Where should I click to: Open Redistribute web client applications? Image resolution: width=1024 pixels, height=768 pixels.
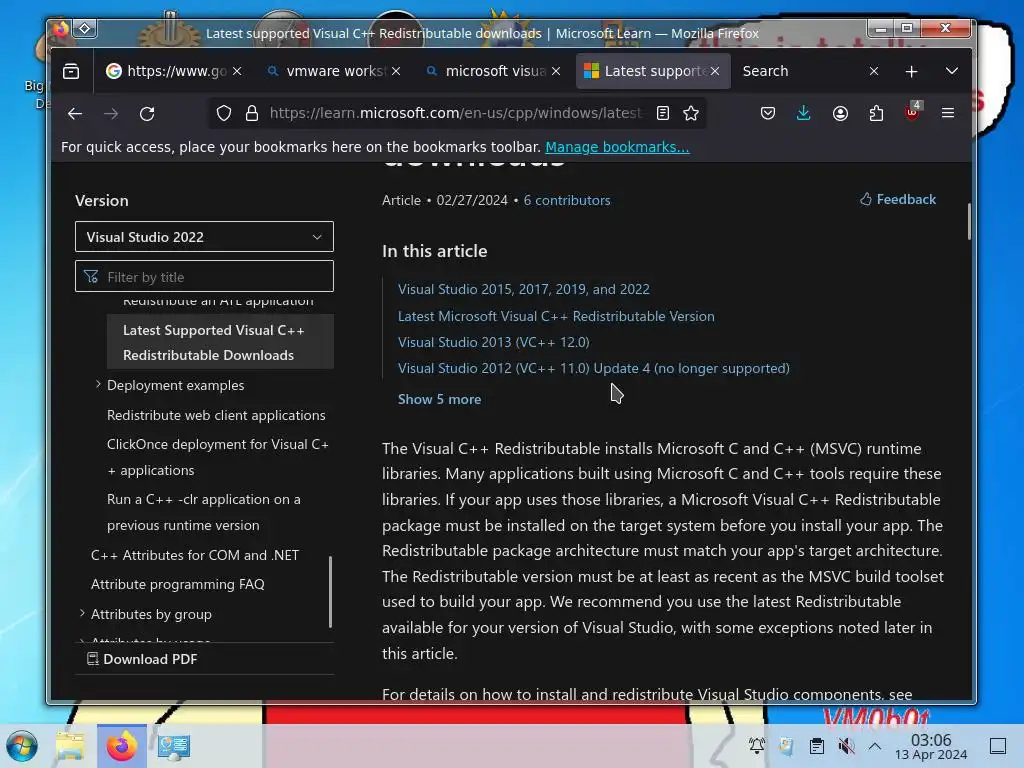pos(216,415)
